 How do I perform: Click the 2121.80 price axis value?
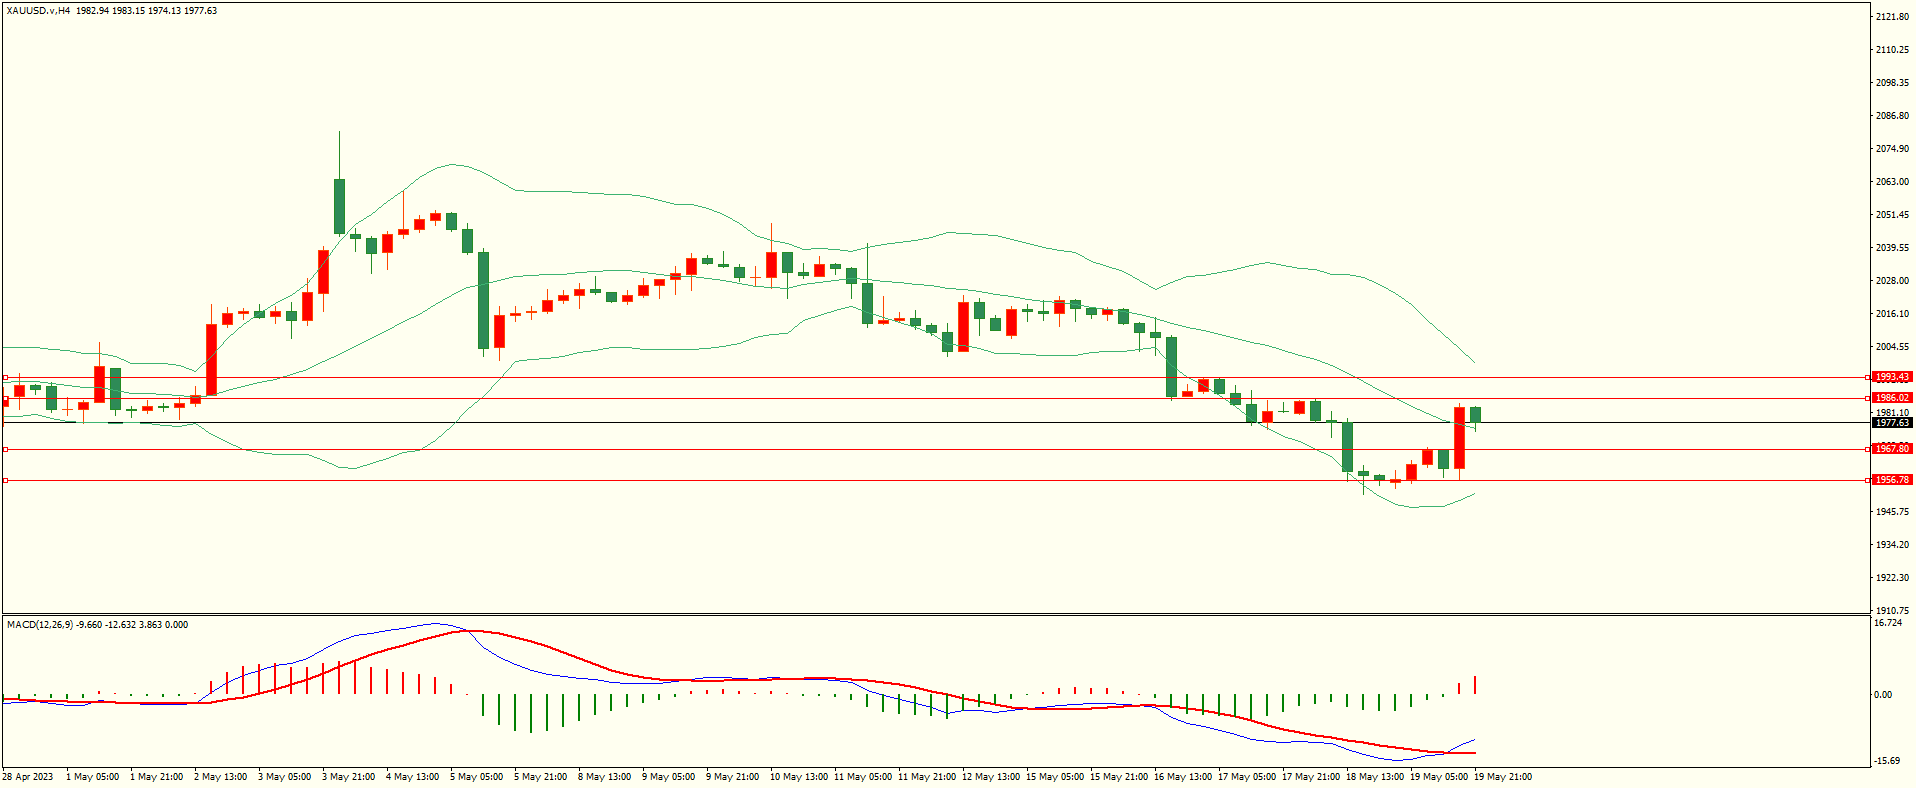click(x=1892, y=17)
